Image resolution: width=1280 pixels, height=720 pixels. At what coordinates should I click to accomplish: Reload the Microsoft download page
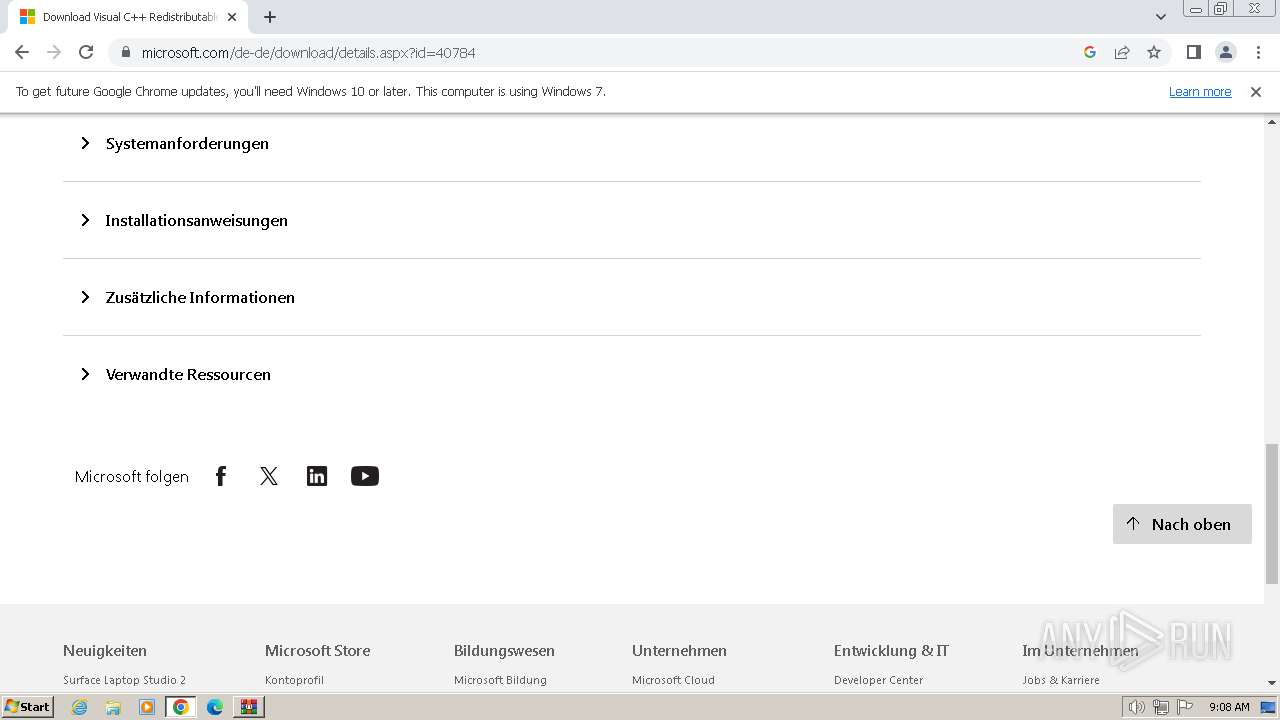(86, 52)
